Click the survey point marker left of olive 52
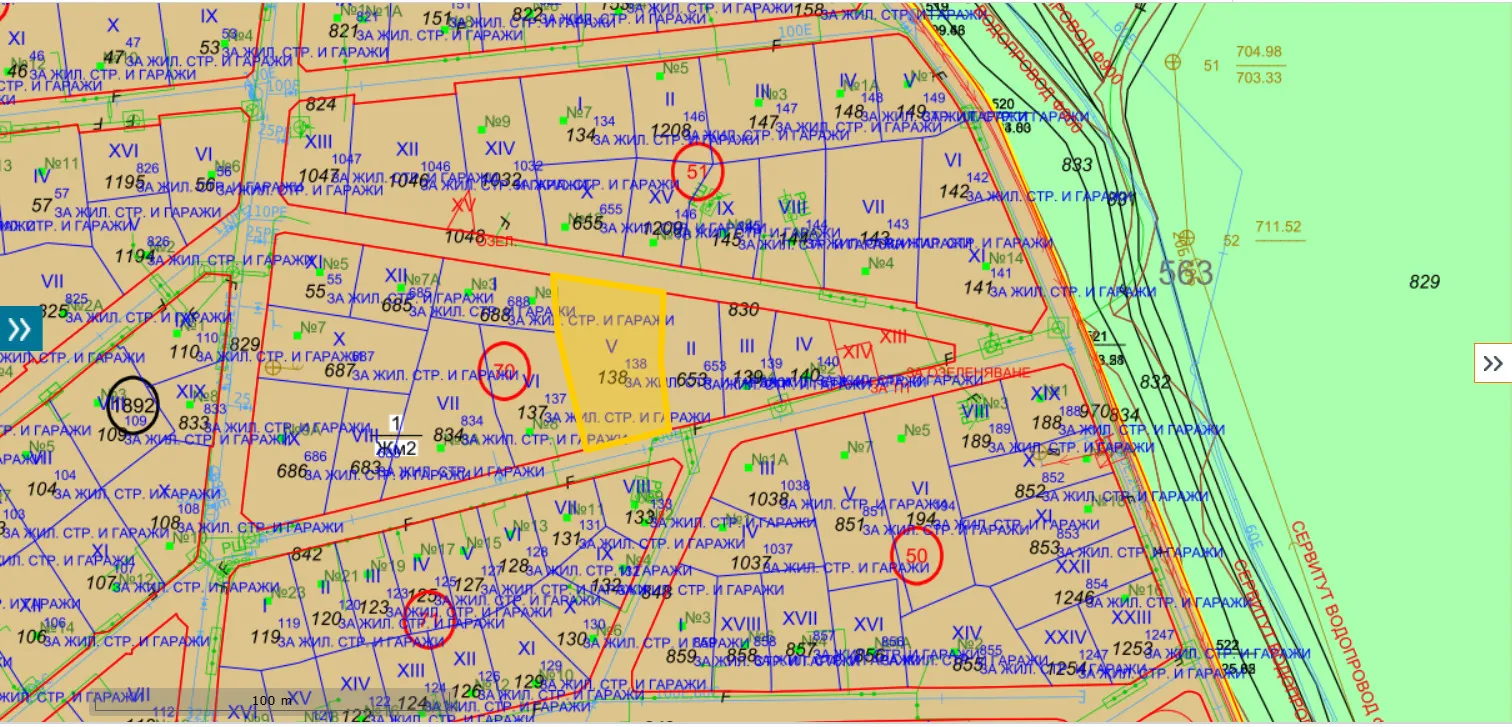This screenshot has height=727, width=1512. (x=1186, y=239)
